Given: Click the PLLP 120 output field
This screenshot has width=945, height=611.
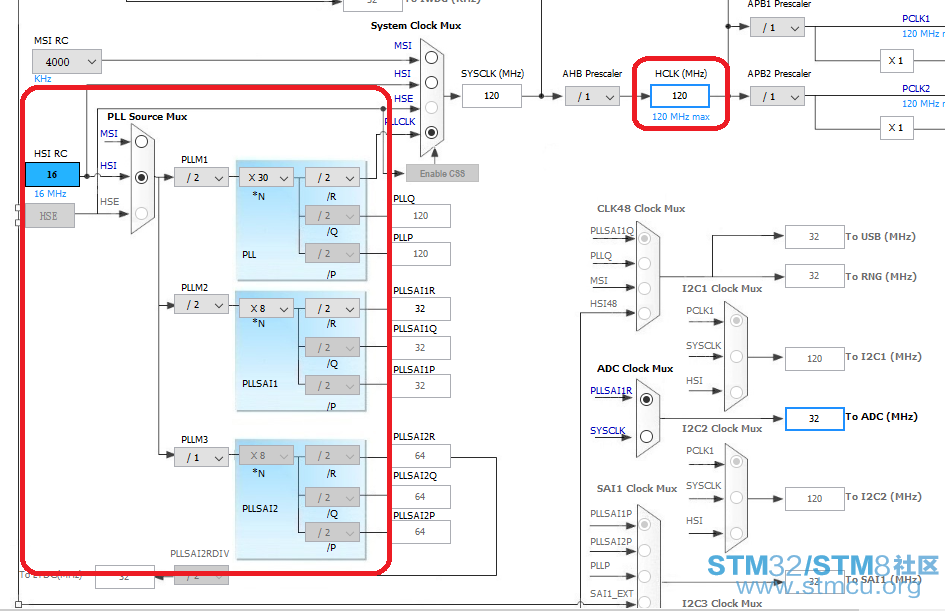Looking at the screenshot, I should tap(421, 254).
